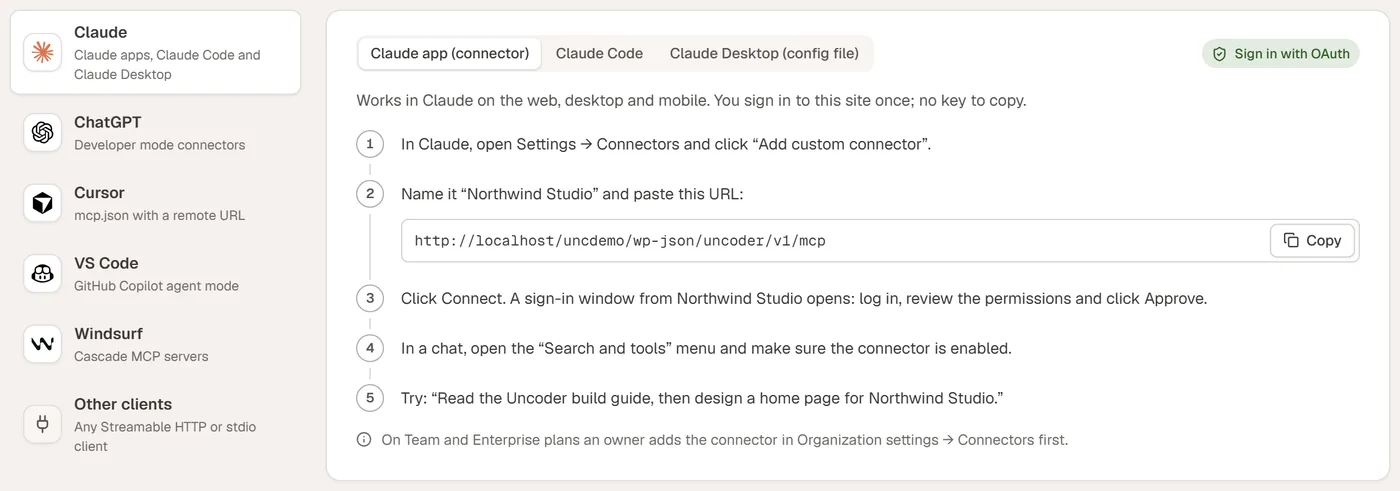The image size is (1400, 491).
Task: Select the Windsurf client heading
Action: 108,334
